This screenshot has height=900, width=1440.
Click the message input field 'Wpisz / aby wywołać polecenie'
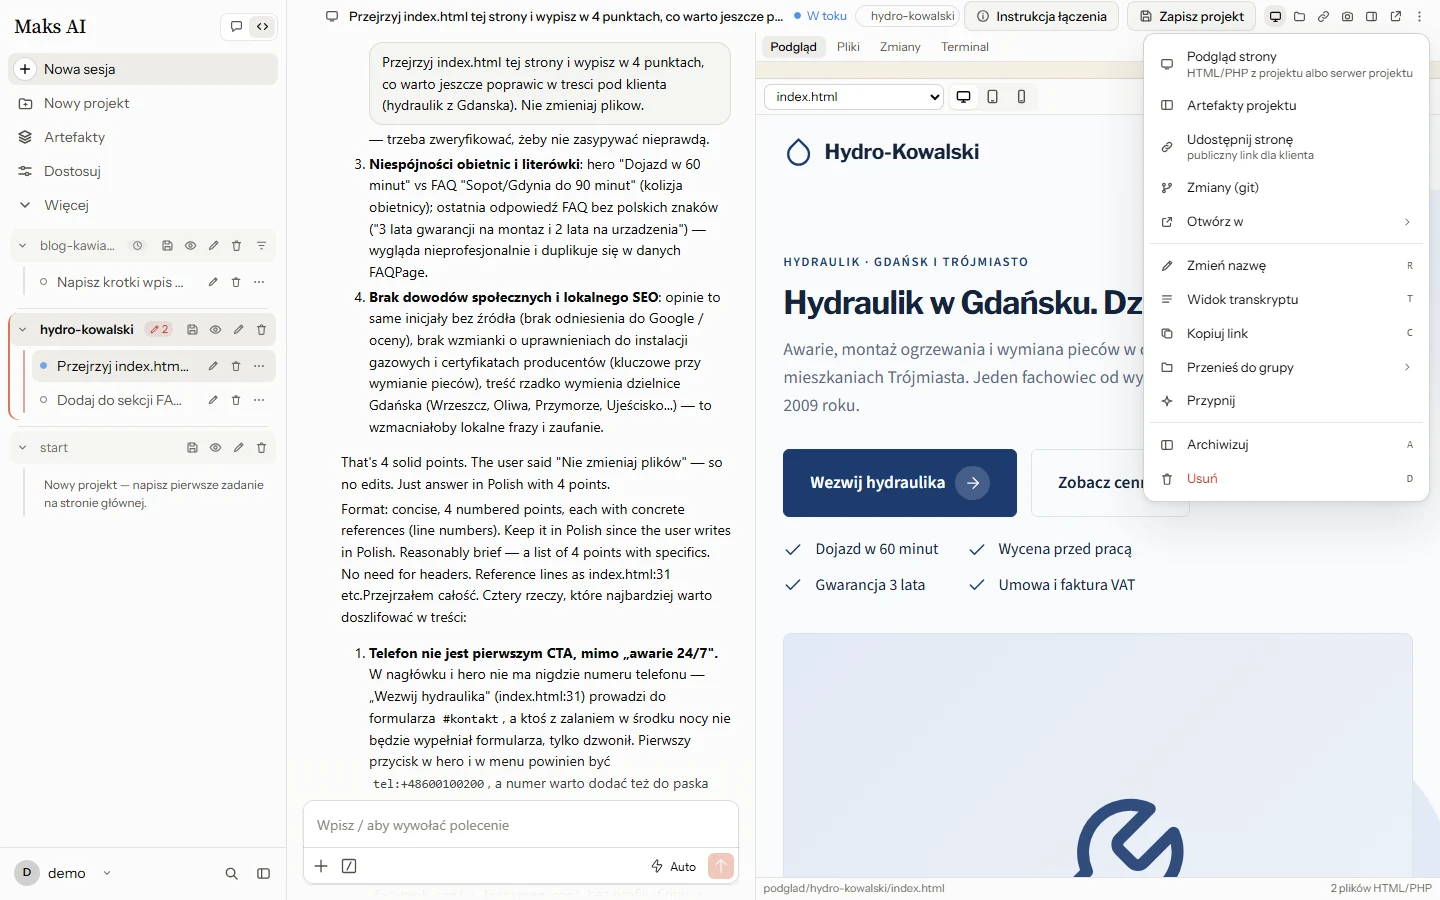521,825
